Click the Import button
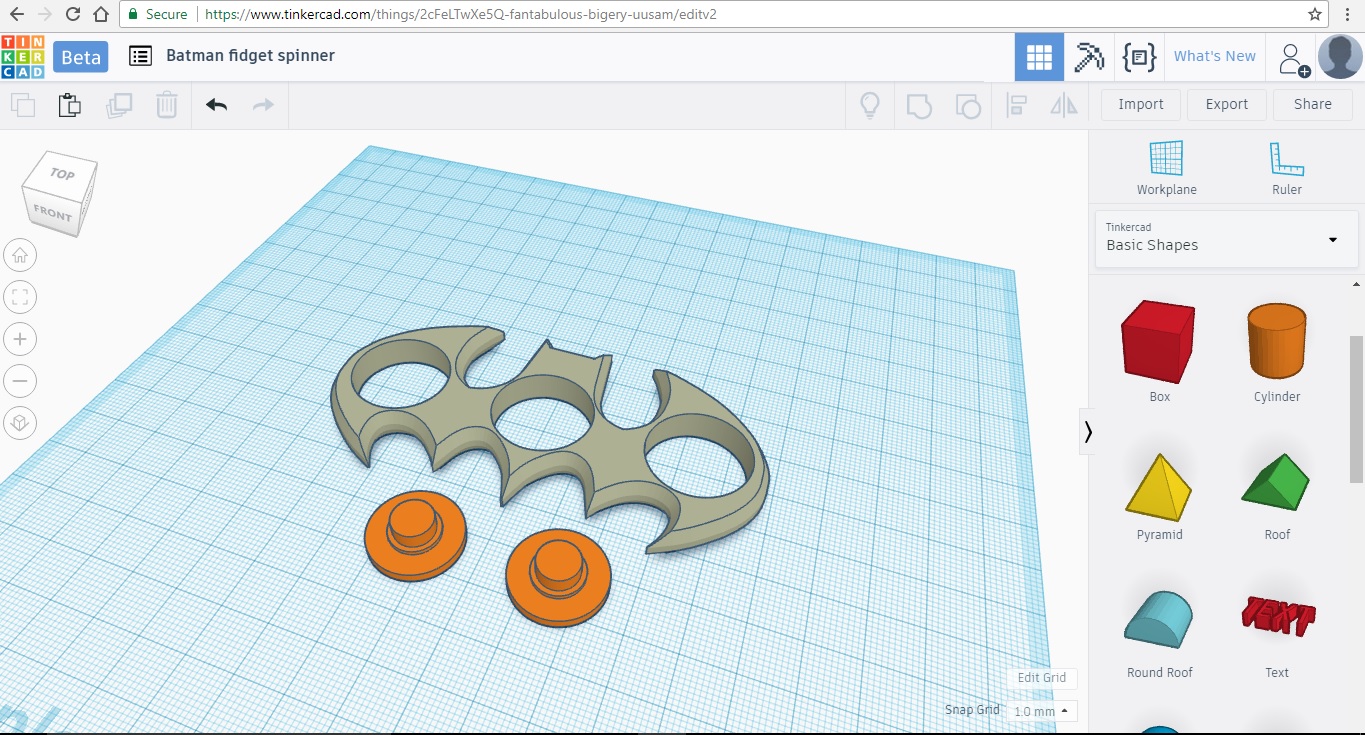This screenshot has height=735, width=1365. pyautogui.click(x=1141, y=104)
